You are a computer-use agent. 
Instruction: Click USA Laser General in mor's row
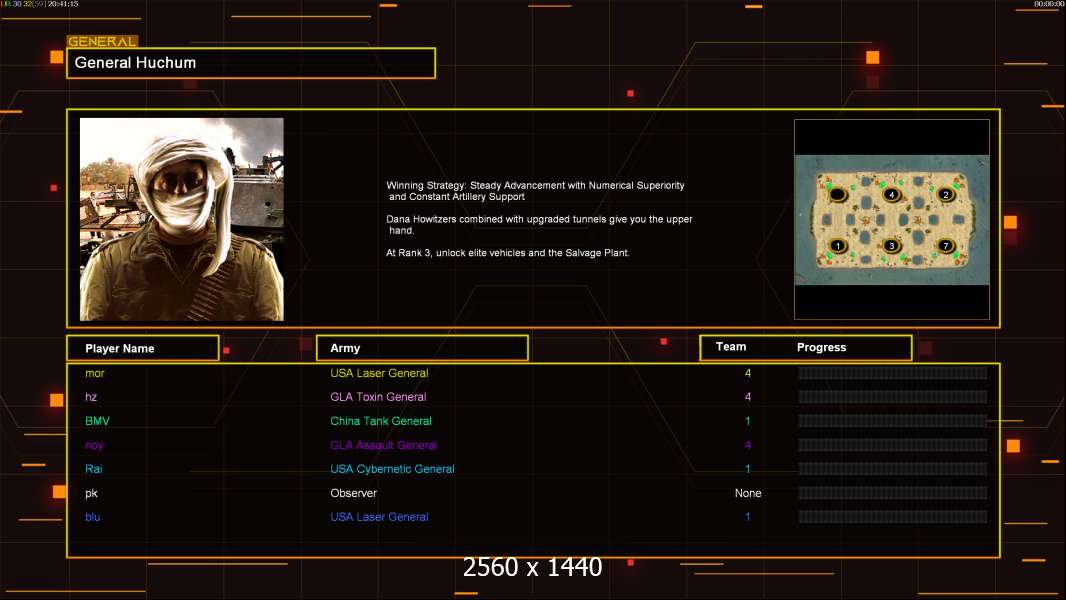point(379,373)
